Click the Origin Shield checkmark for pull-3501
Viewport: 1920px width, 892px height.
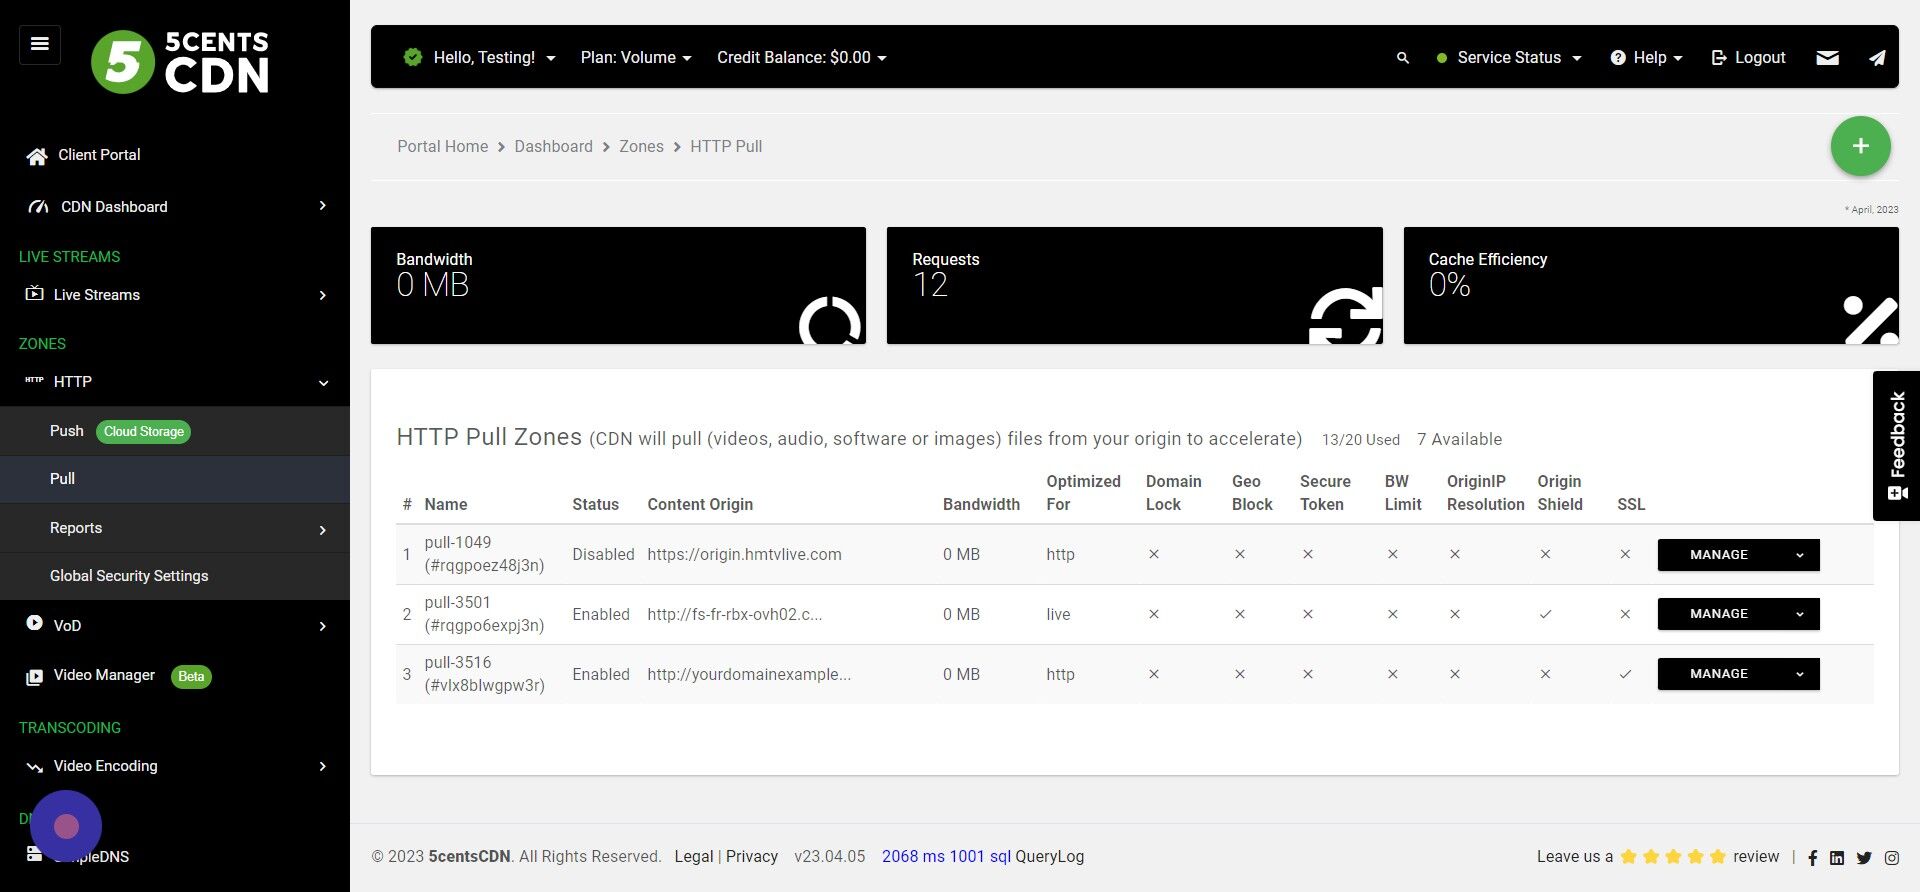point(1545,615)
